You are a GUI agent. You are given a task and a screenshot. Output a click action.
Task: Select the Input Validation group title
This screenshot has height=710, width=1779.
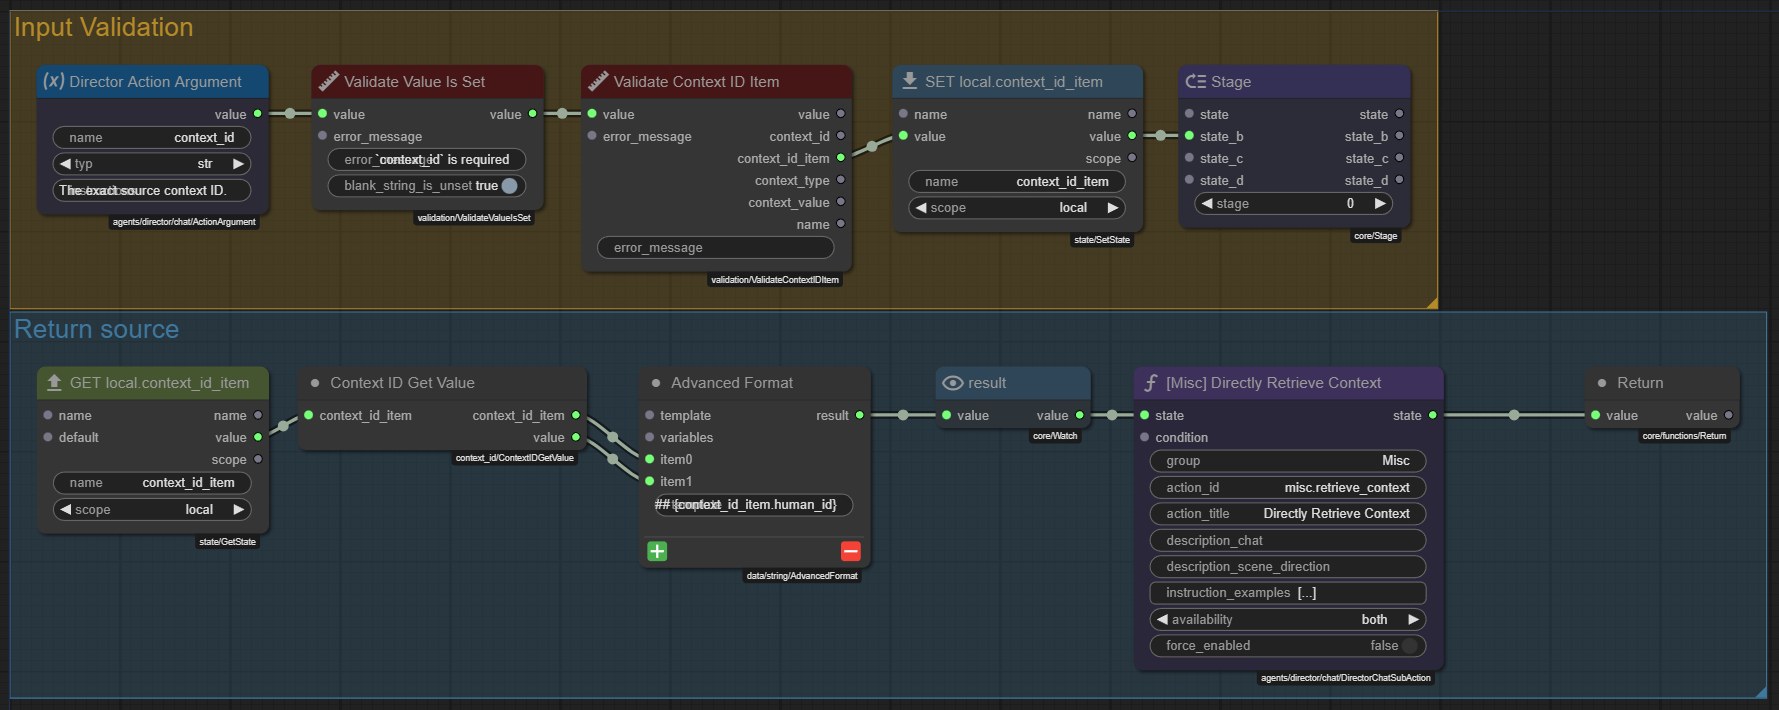[103, 28]
